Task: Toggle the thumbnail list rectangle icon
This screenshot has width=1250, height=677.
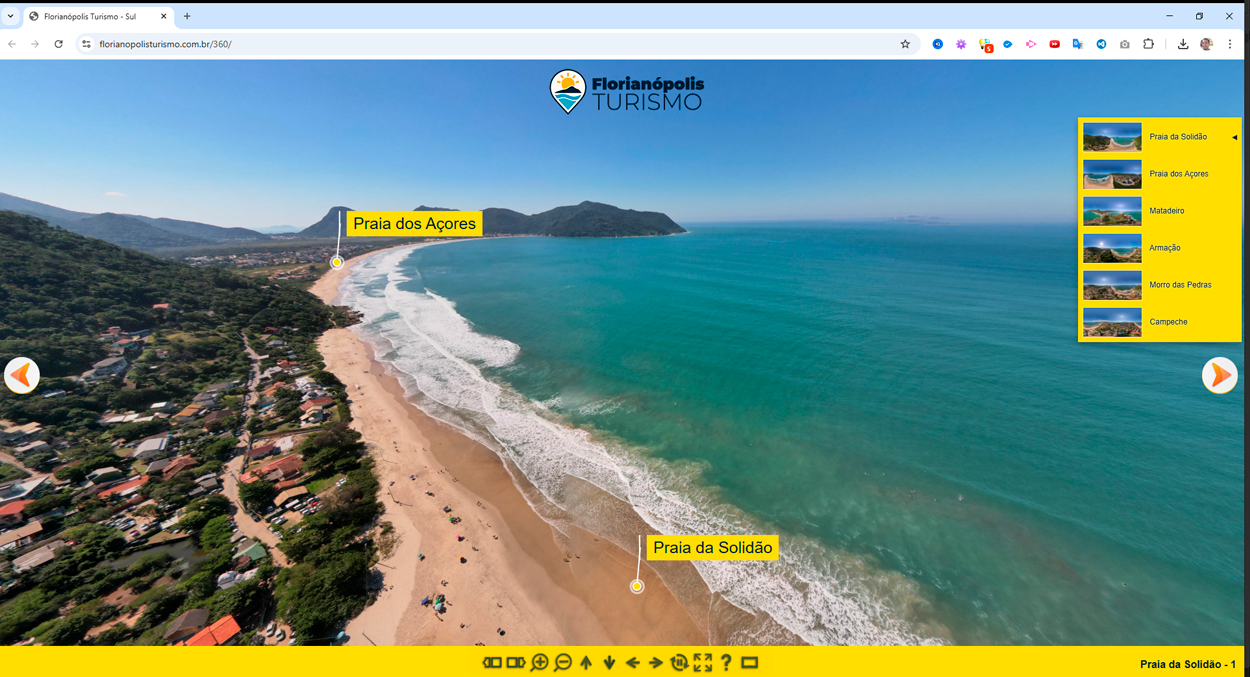Action: point(750,662)
